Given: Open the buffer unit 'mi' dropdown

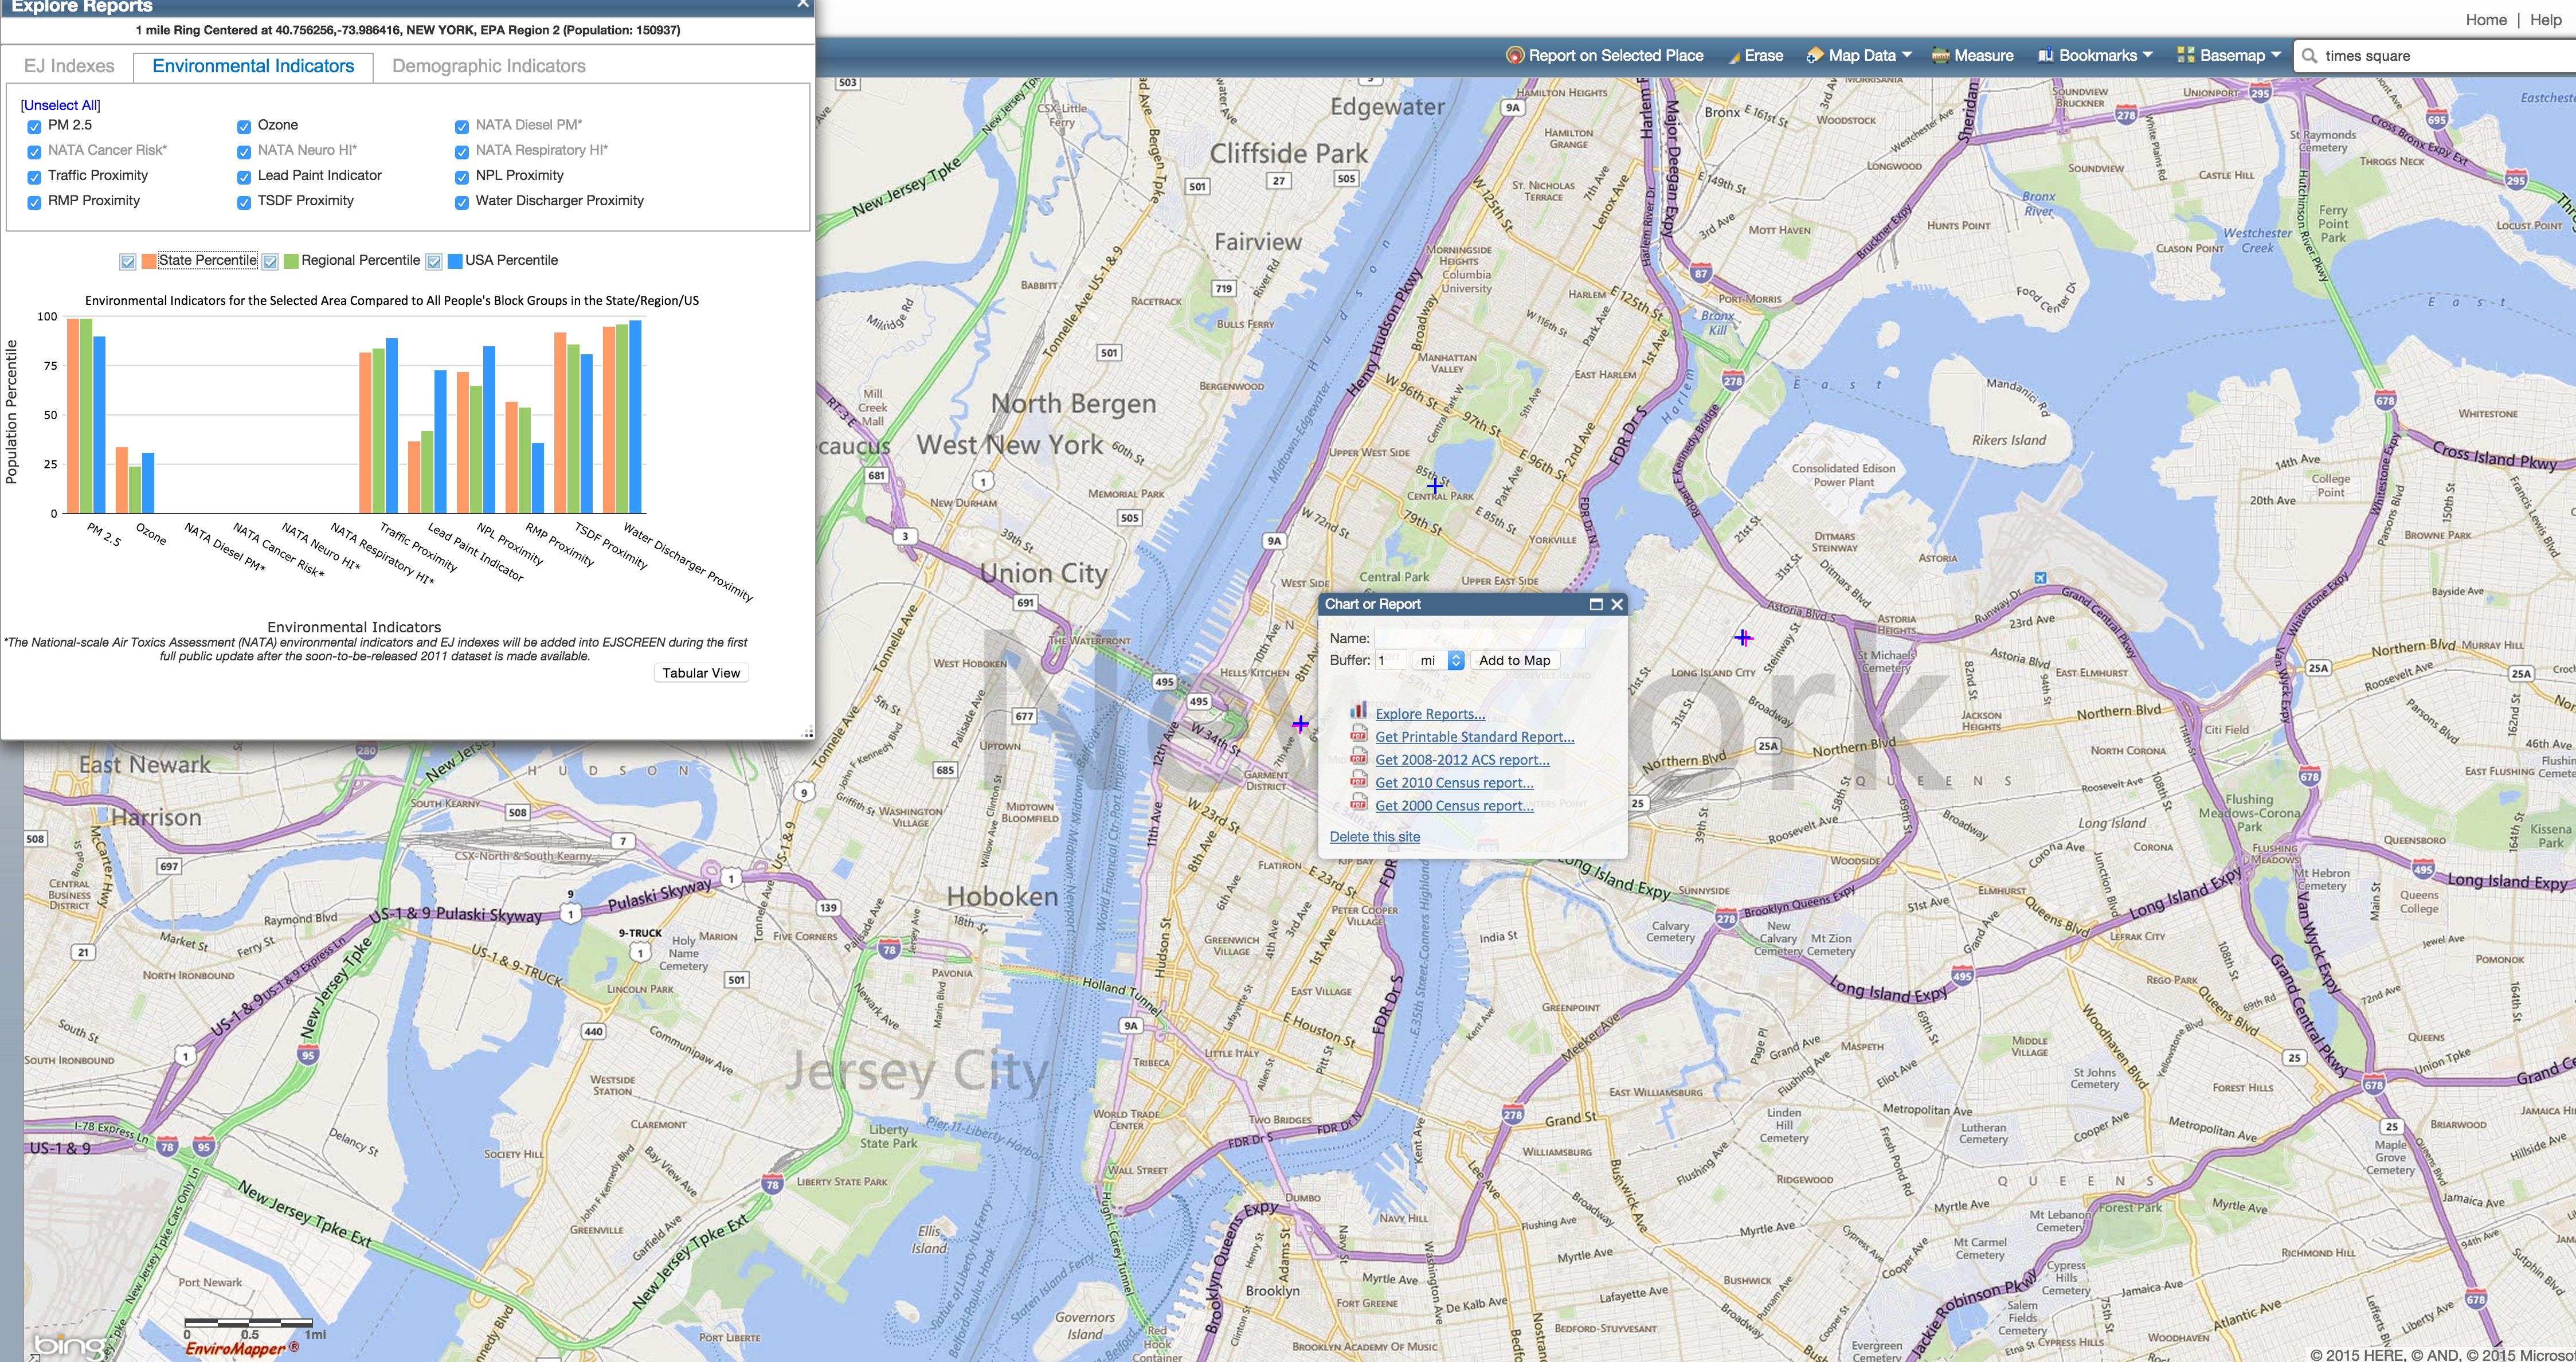Looking at the screenshot, I should 1438,661.
